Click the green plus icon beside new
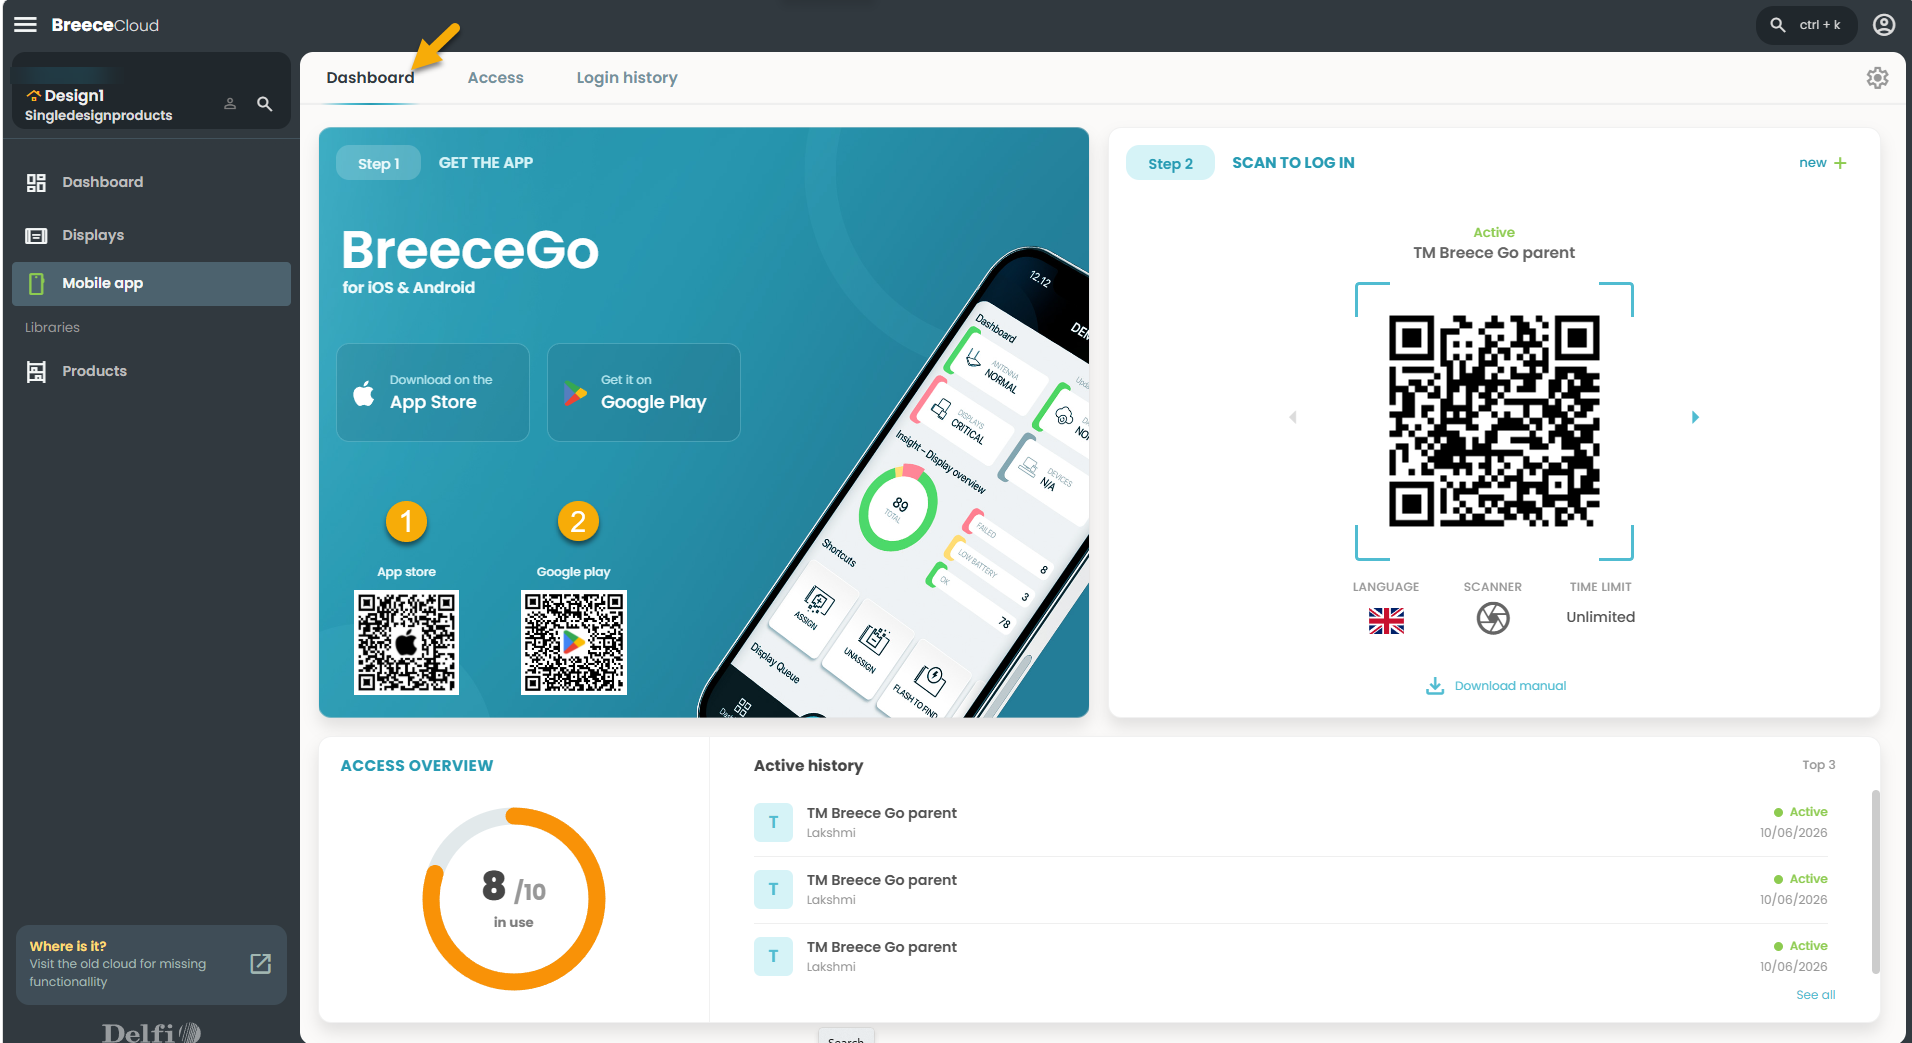The height and width of the screenshot is (1043, 1912). 1840,163
